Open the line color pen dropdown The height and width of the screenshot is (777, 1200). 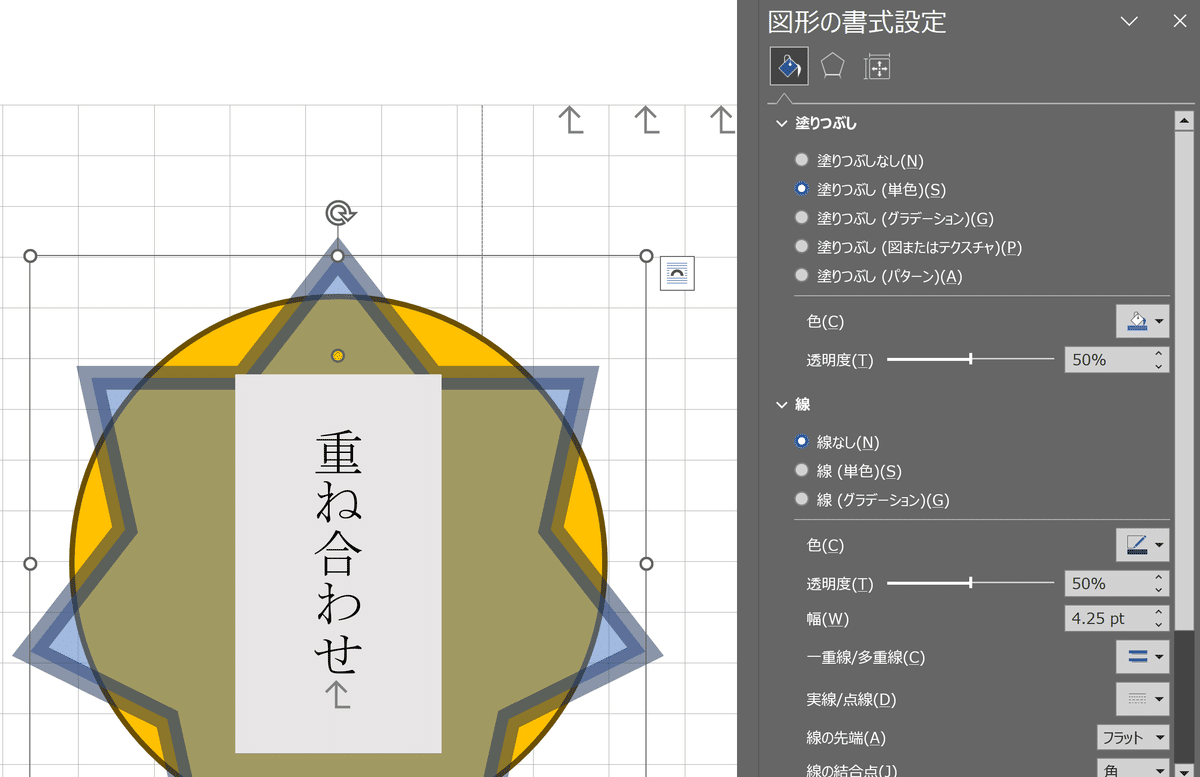point(1143,545)
